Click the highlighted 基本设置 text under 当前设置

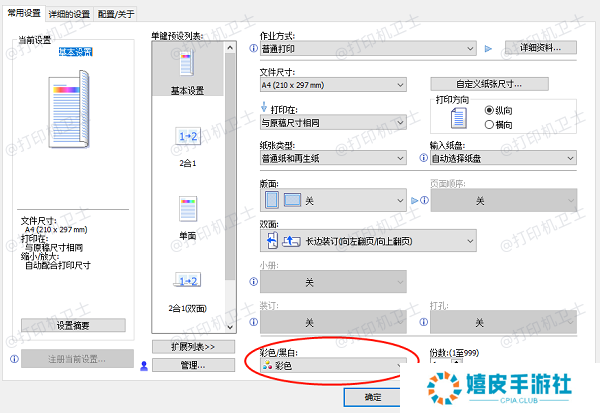coord(75,52)
